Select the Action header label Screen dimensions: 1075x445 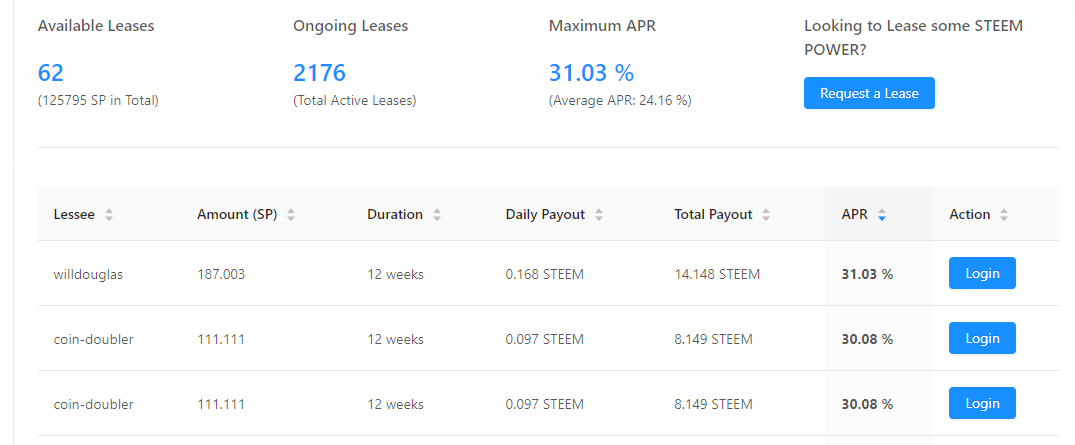(969, 215)
